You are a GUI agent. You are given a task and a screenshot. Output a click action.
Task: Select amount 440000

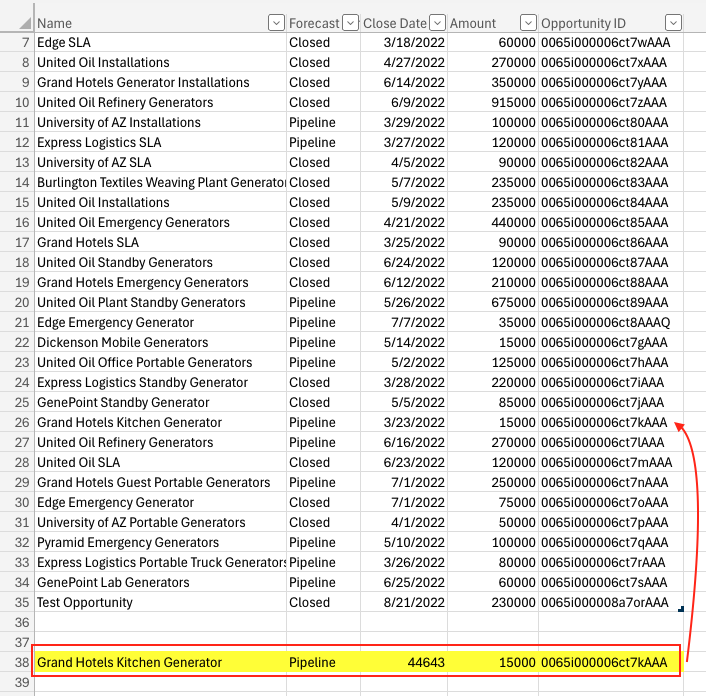(493, 222)
